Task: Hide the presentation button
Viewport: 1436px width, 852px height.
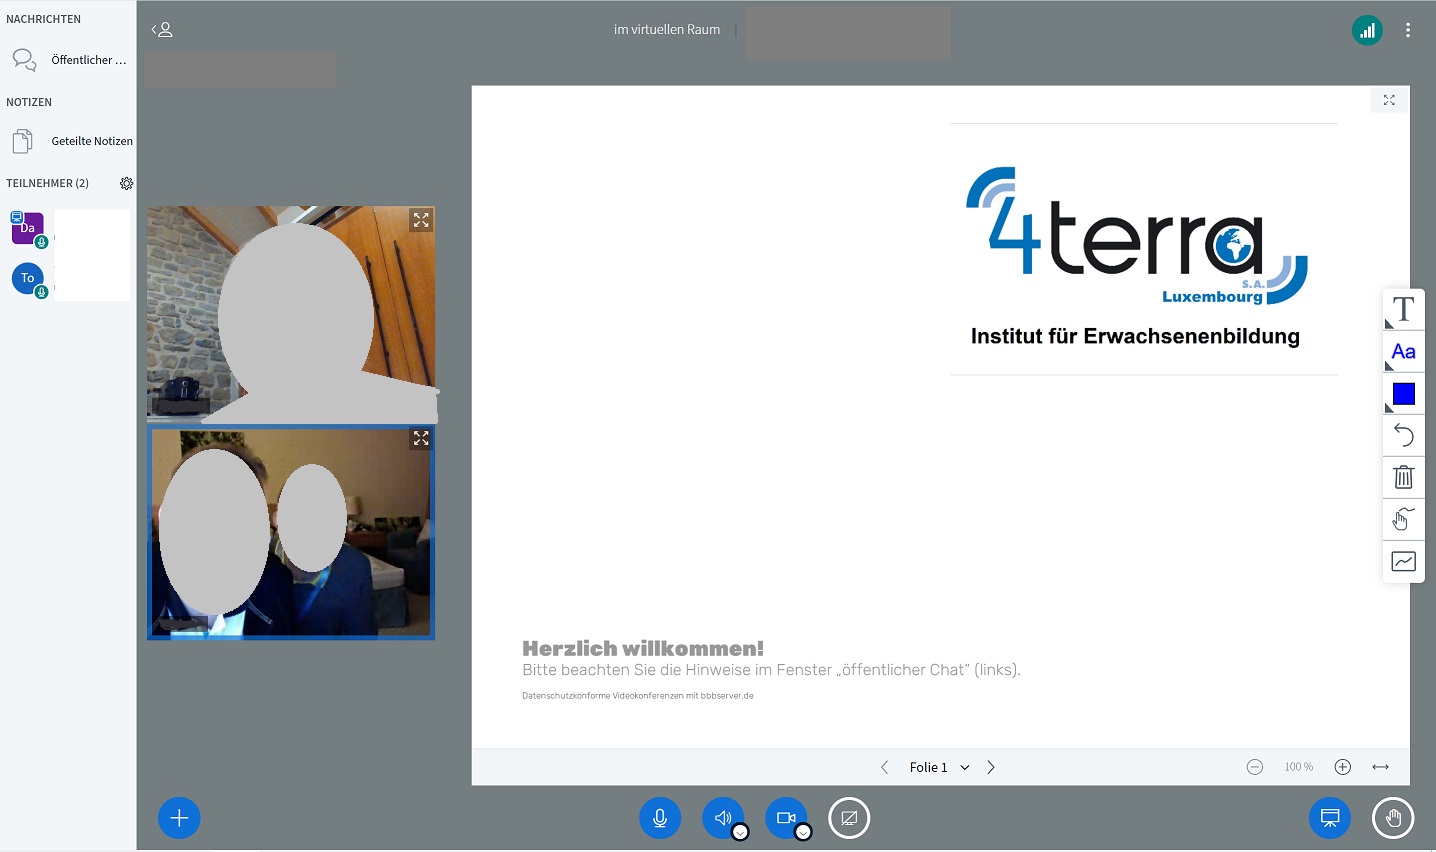Action: point(1330,818)
